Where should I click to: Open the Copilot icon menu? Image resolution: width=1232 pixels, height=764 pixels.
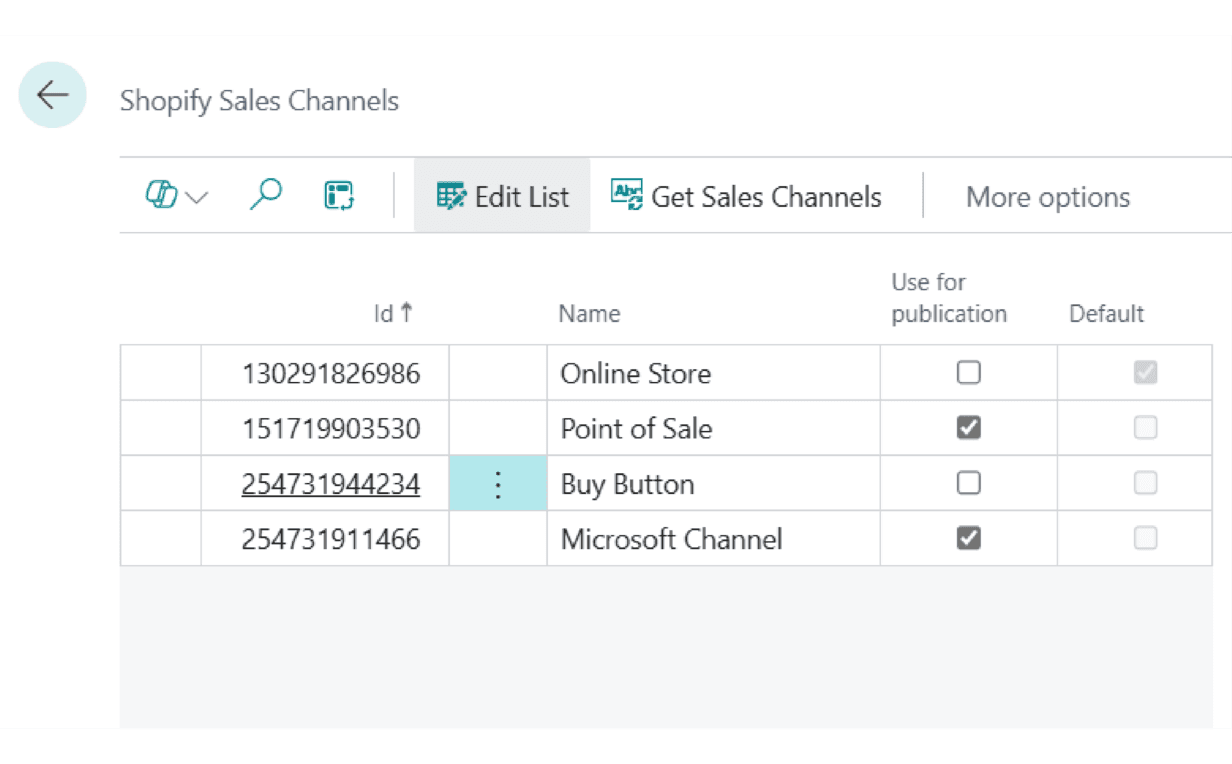162,196
